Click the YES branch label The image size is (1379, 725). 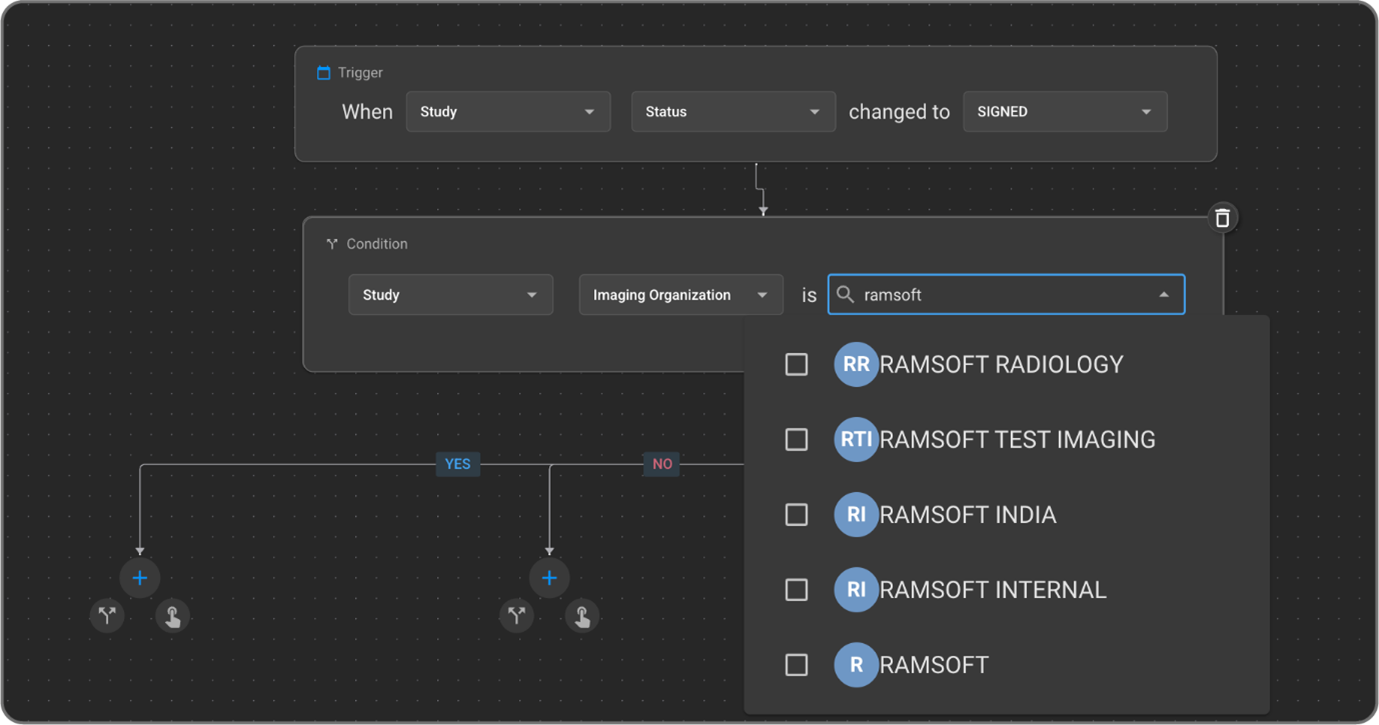[x=457, y=464]
